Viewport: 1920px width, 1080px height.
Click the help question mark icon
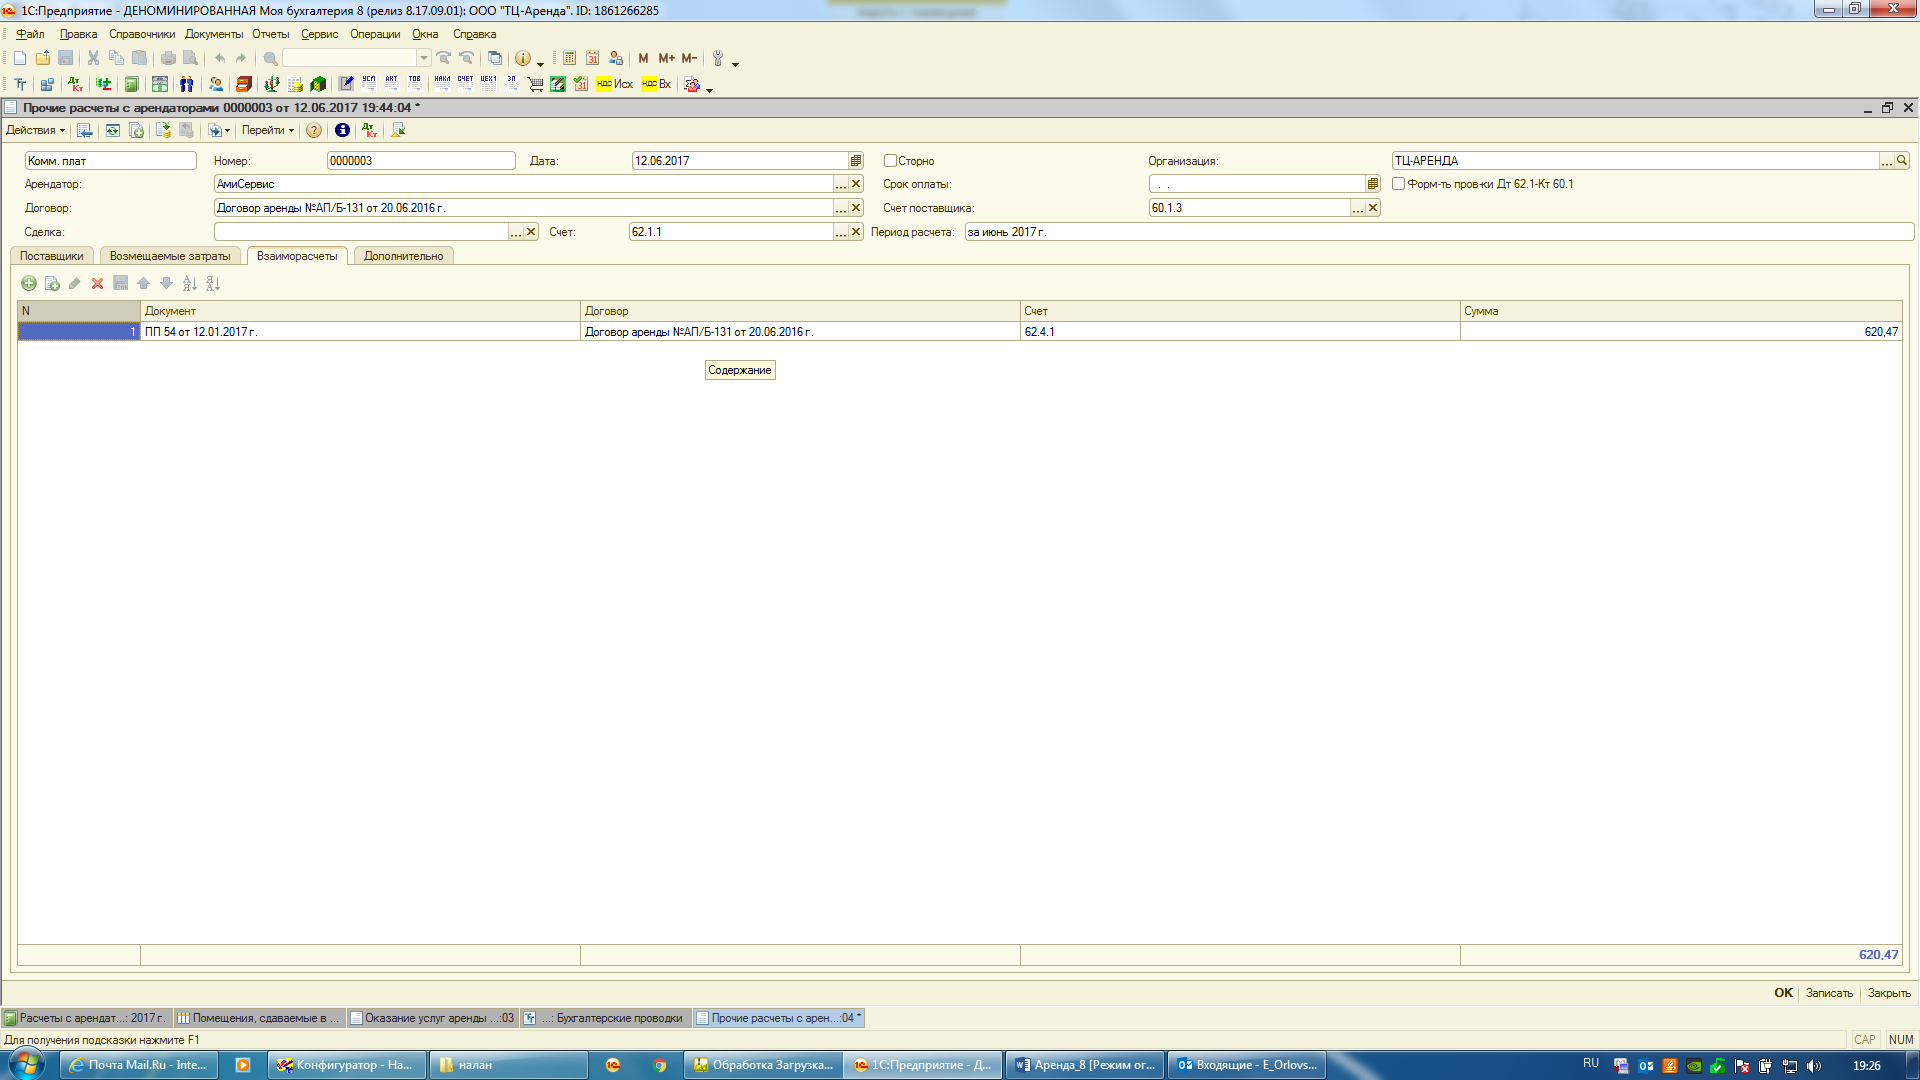pos(314,131)
